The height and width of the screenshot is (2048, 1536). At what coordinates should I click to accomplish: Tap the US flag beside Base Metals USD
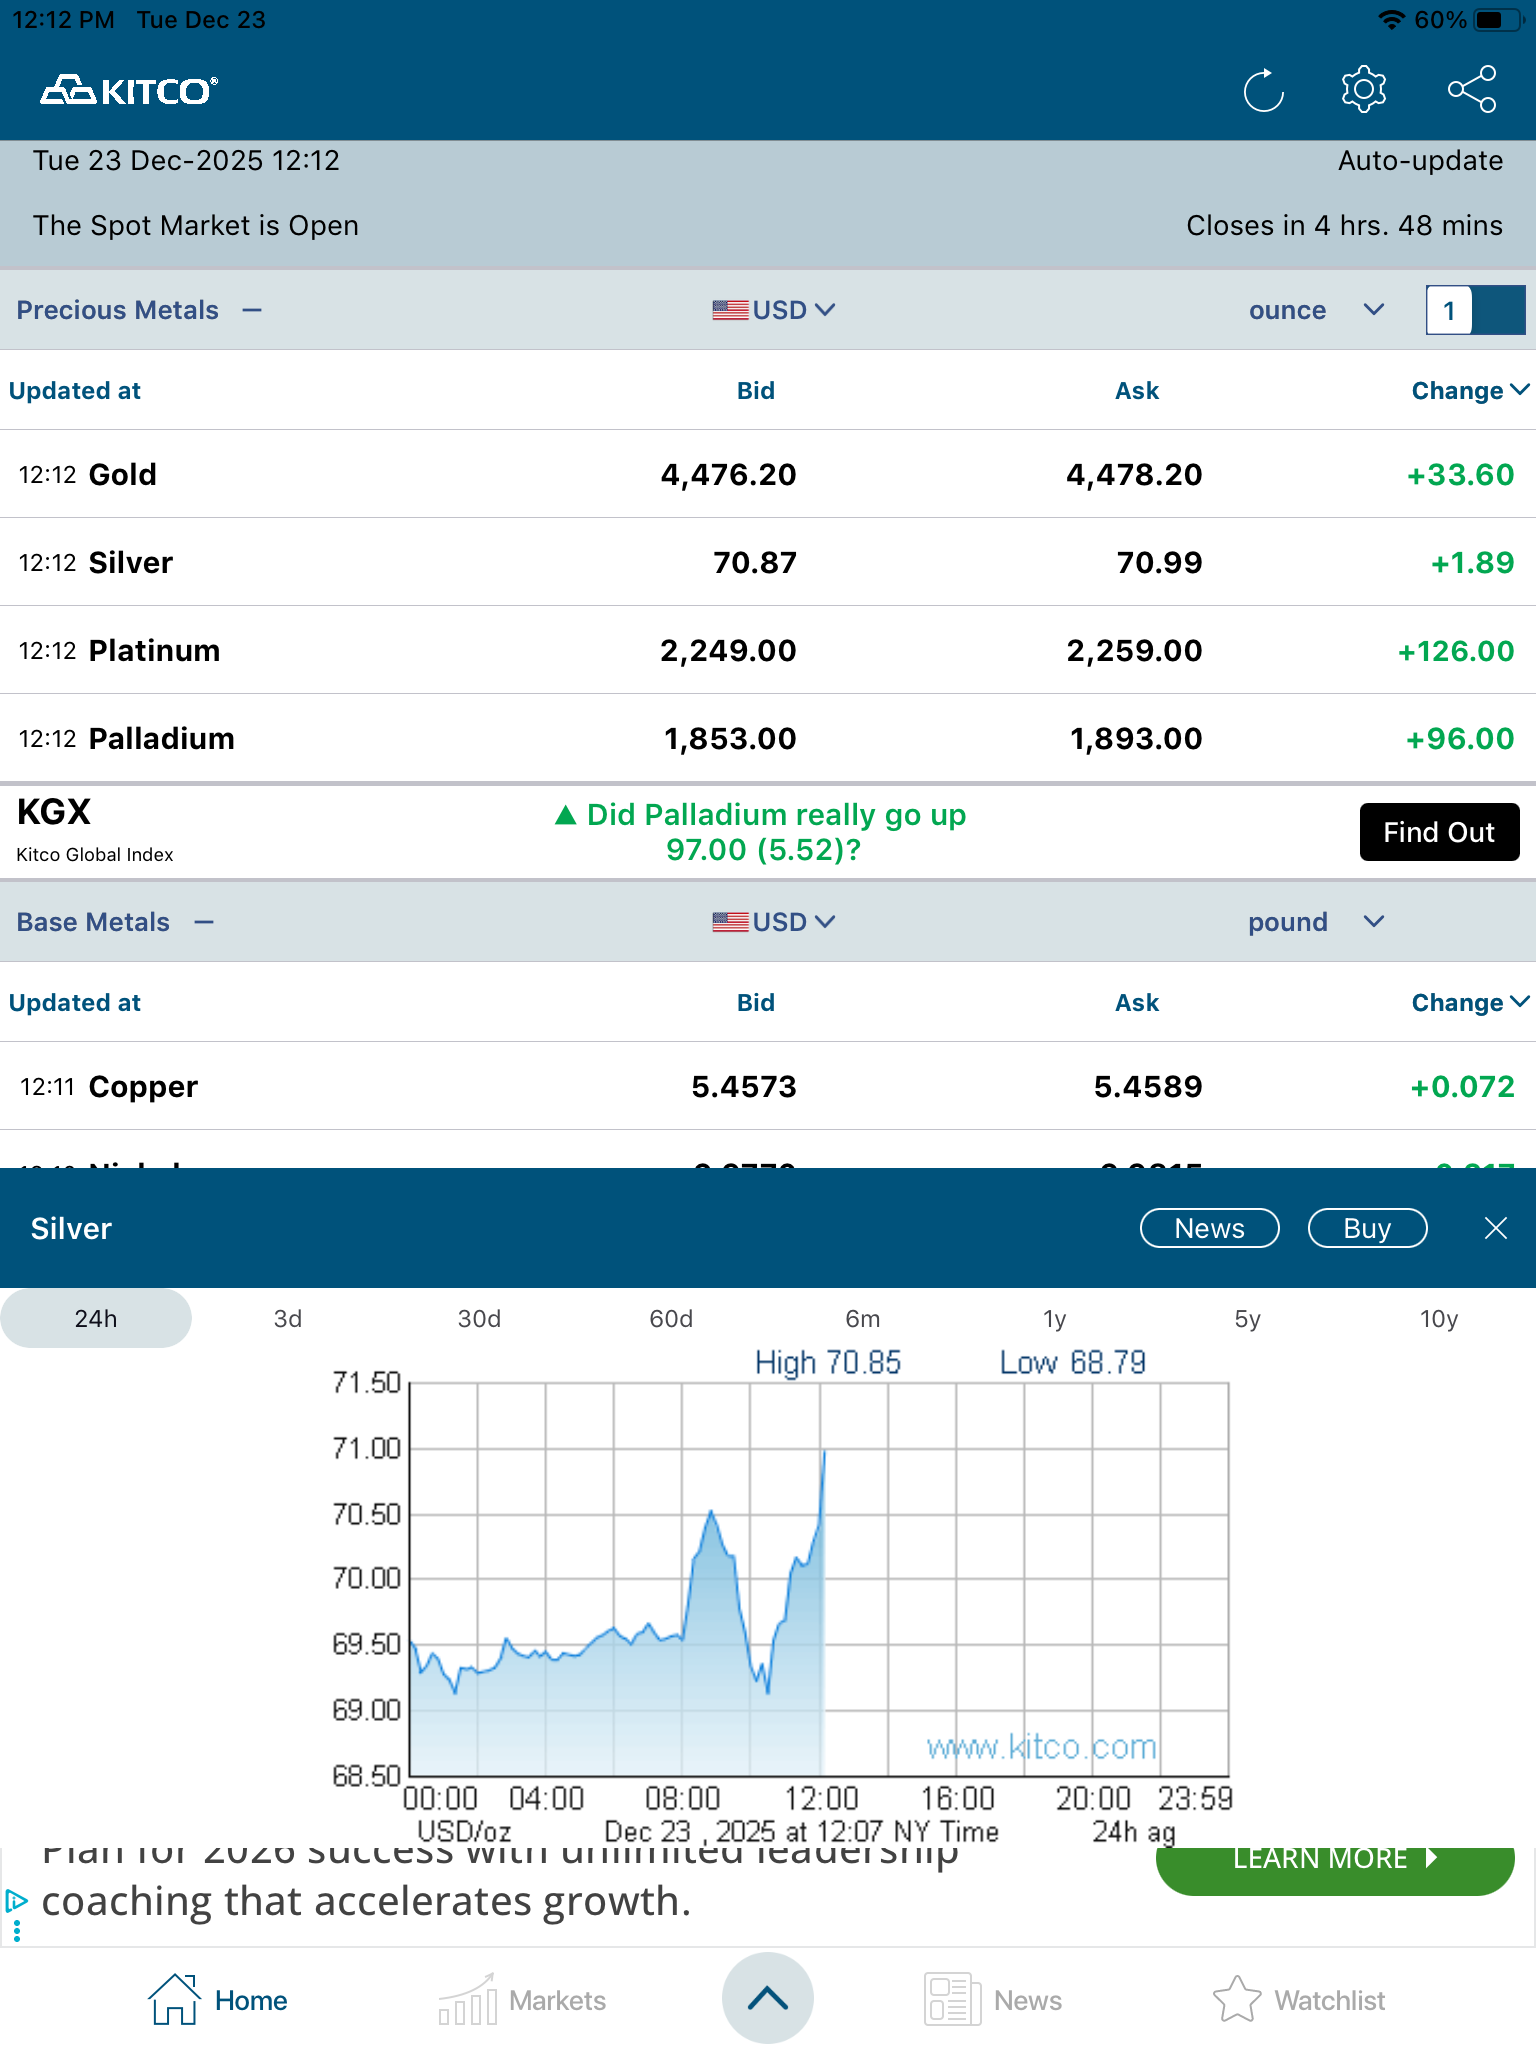click(x=730, y=922)
